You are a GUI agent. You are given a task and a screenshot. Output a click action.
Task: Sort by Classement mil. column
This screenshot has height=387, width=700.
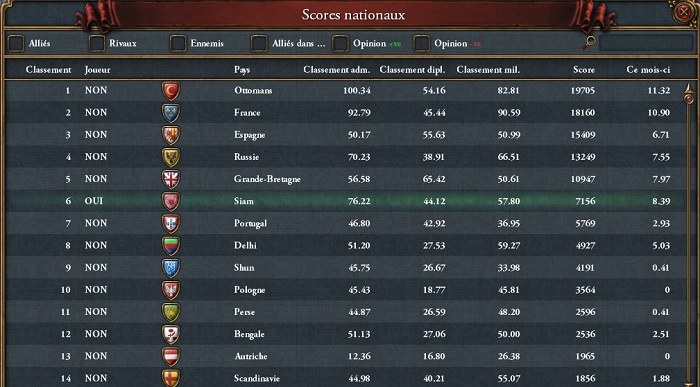click(x=488, y=70)
